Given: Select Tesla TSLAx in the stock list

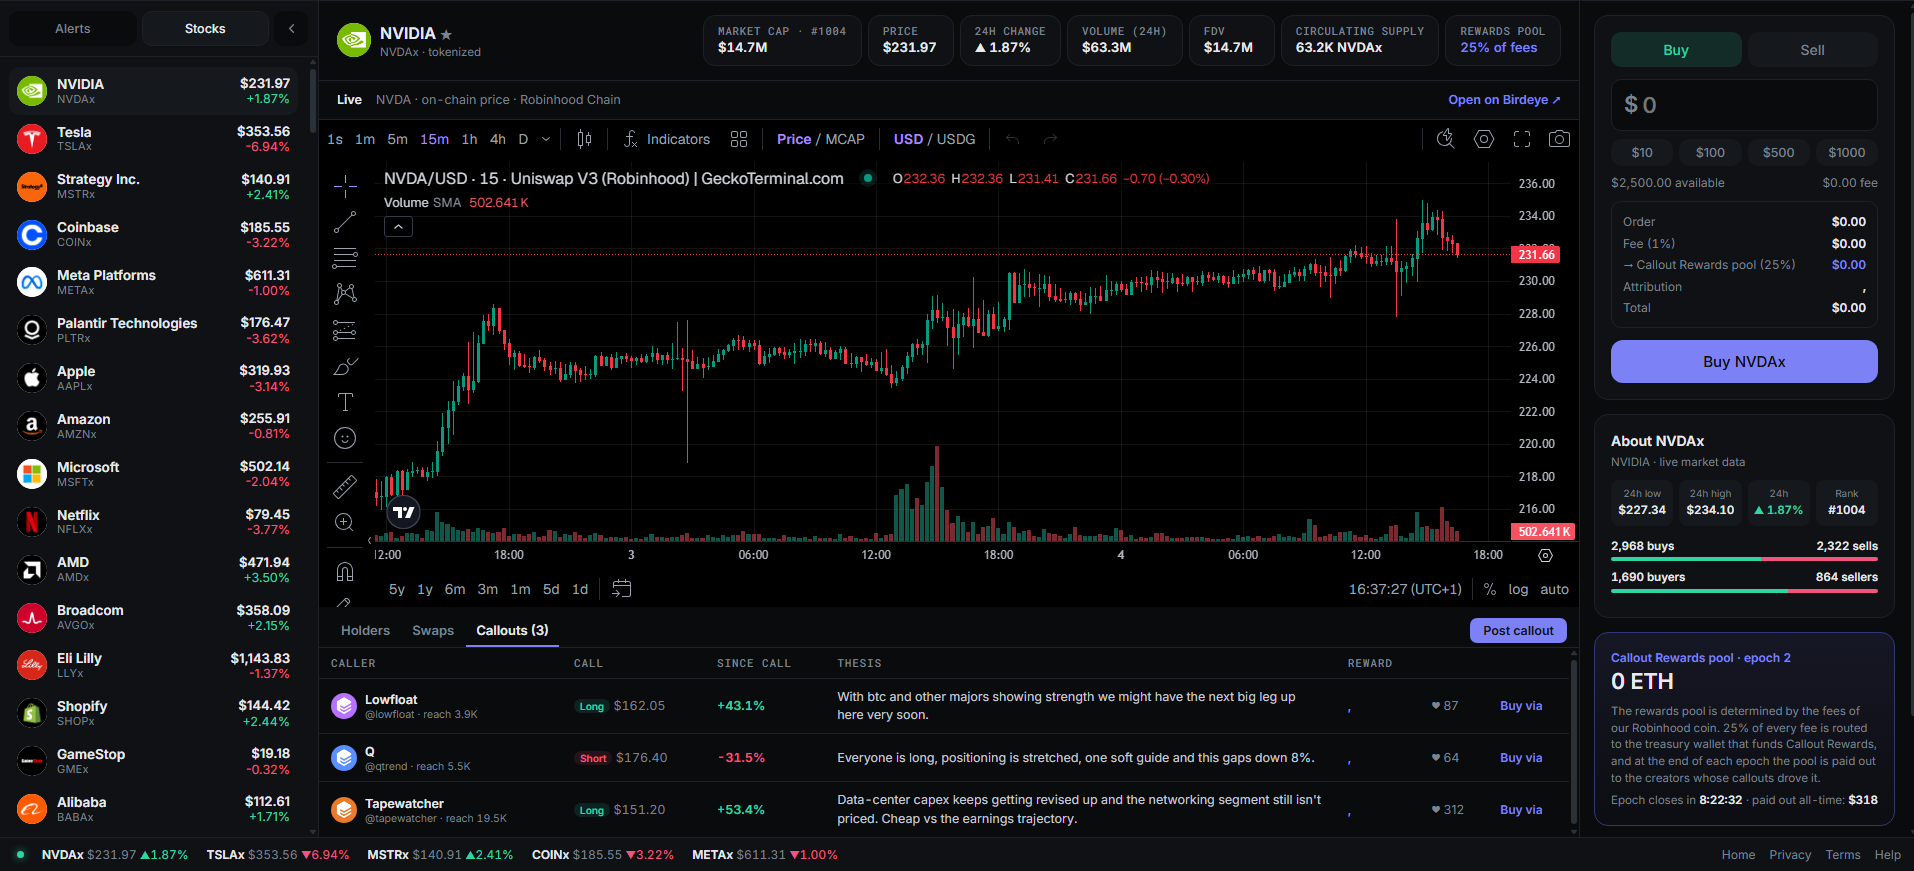Looking at the screenshot, I should tap(154, 139).
